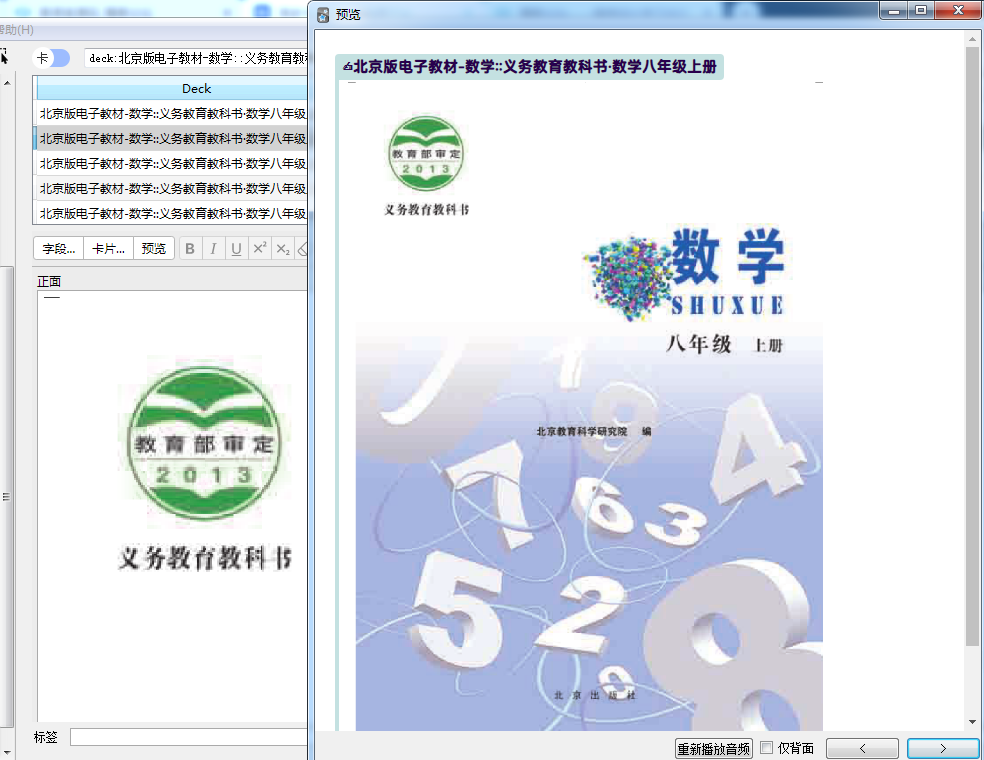Open the 卡片... card templates dialog
This screenshot has height=760, width=984.
(109, 249)
